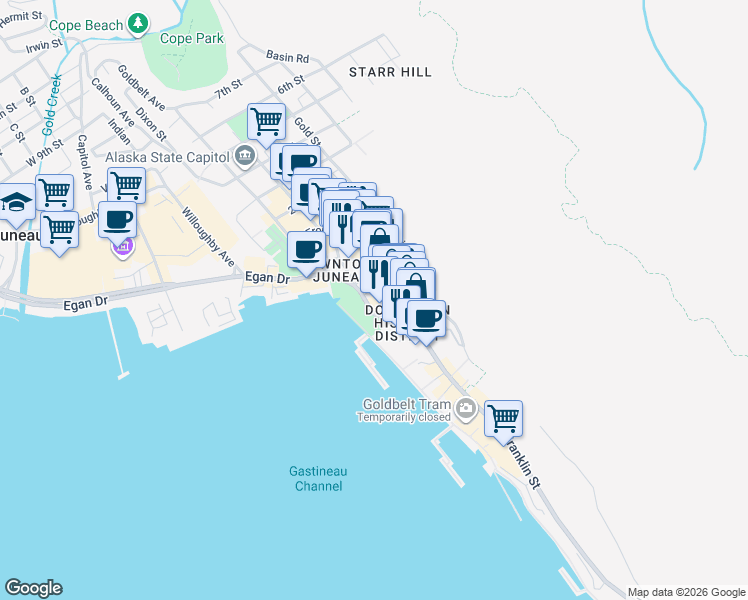Click the coffee cup marker above Egan Dr label
Screen dimensions: 748x600
(306, 250)
